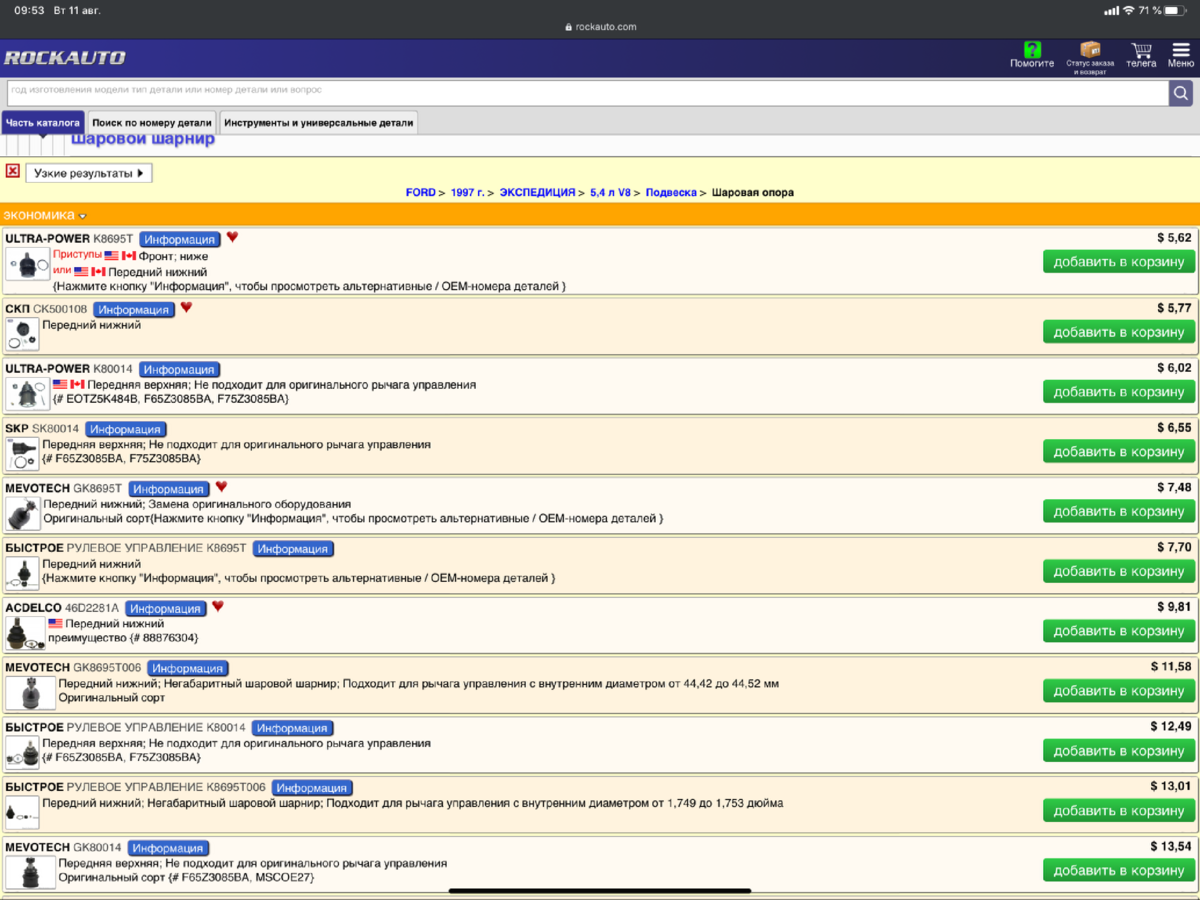Favorite CK500108 with heart icon
The height and width of the screenshot is (900, 1200).
[186, 308]
